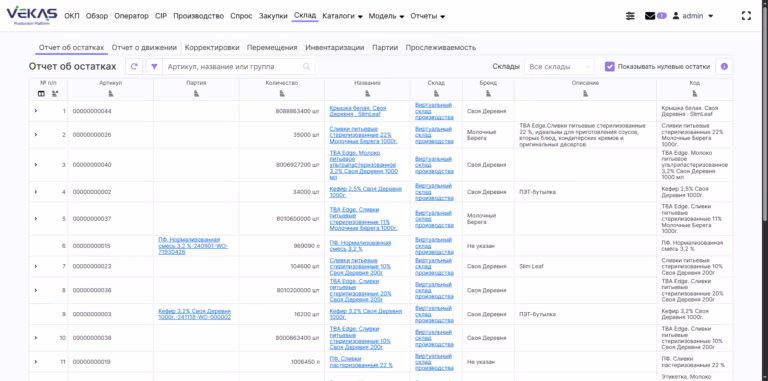Go to the ОКП menu item
768x381 pixels.
(x=72, y=16)
